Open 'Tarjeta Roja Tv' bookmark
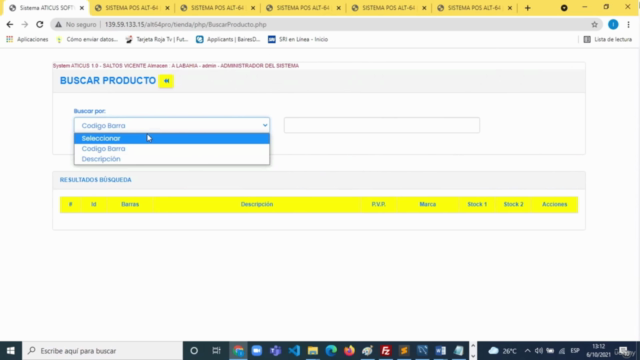 click(157, 39)
